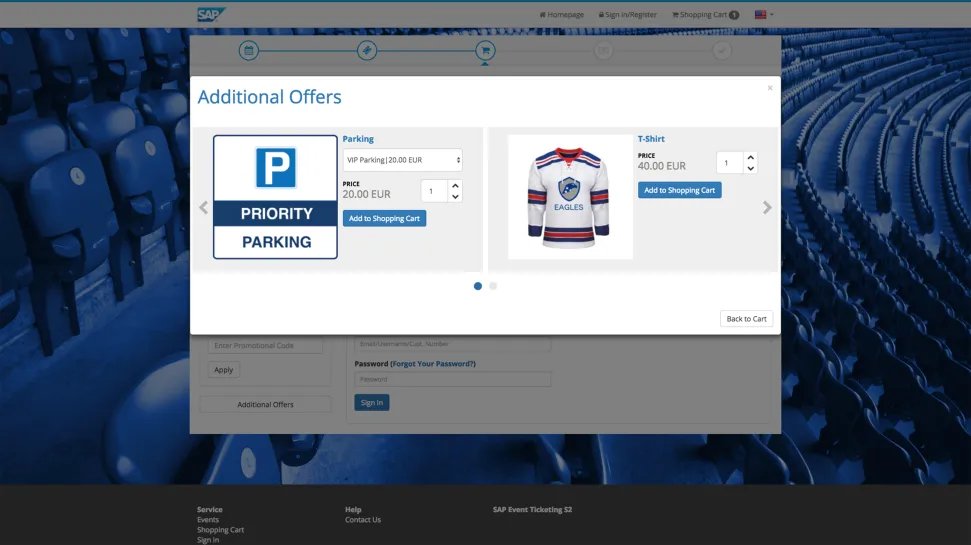This screenshot has height=545, width=971.
Task: Click the Priority Parking image
Action: click(275, 197)
